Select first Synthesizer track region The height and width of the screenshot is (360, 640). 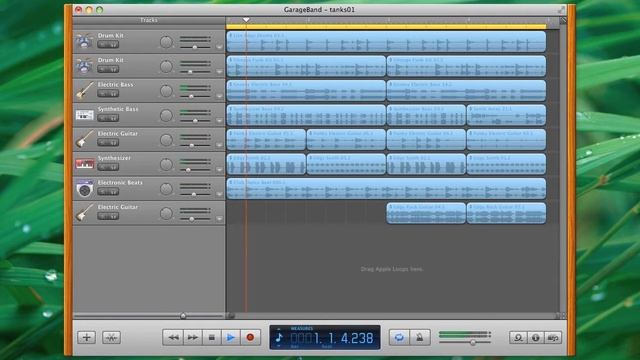point(266,164)
